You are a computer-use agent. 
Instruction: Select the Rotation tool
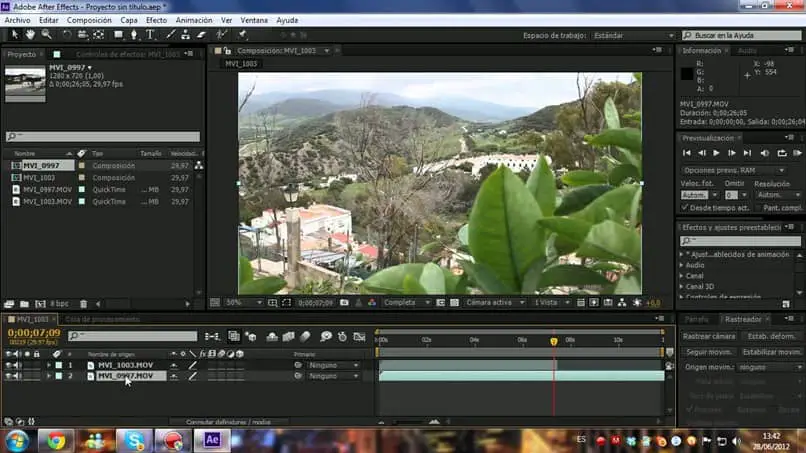pos(65,34)
